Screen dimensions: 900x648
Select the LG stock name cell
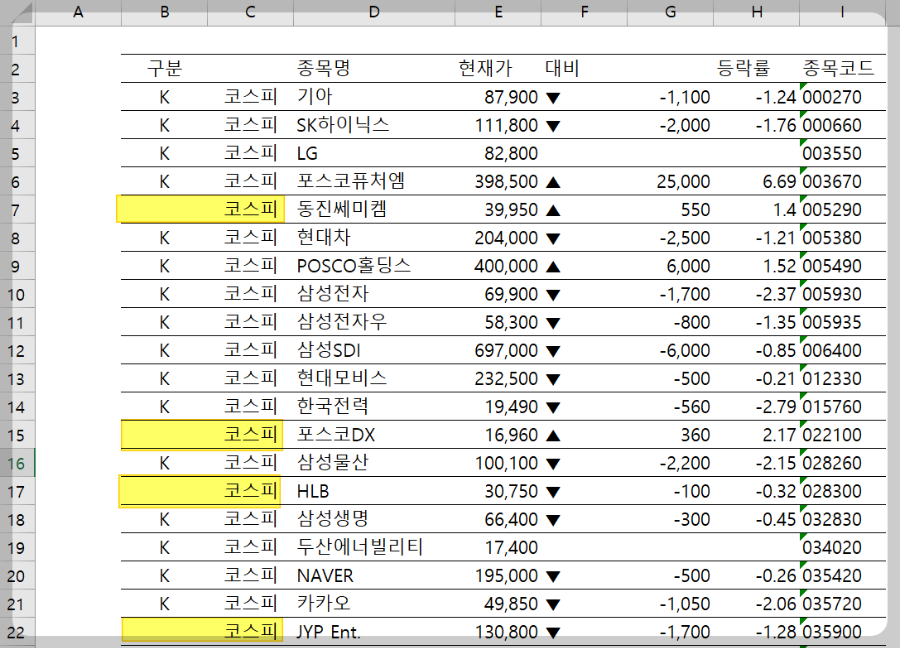[x=374, y=153]
